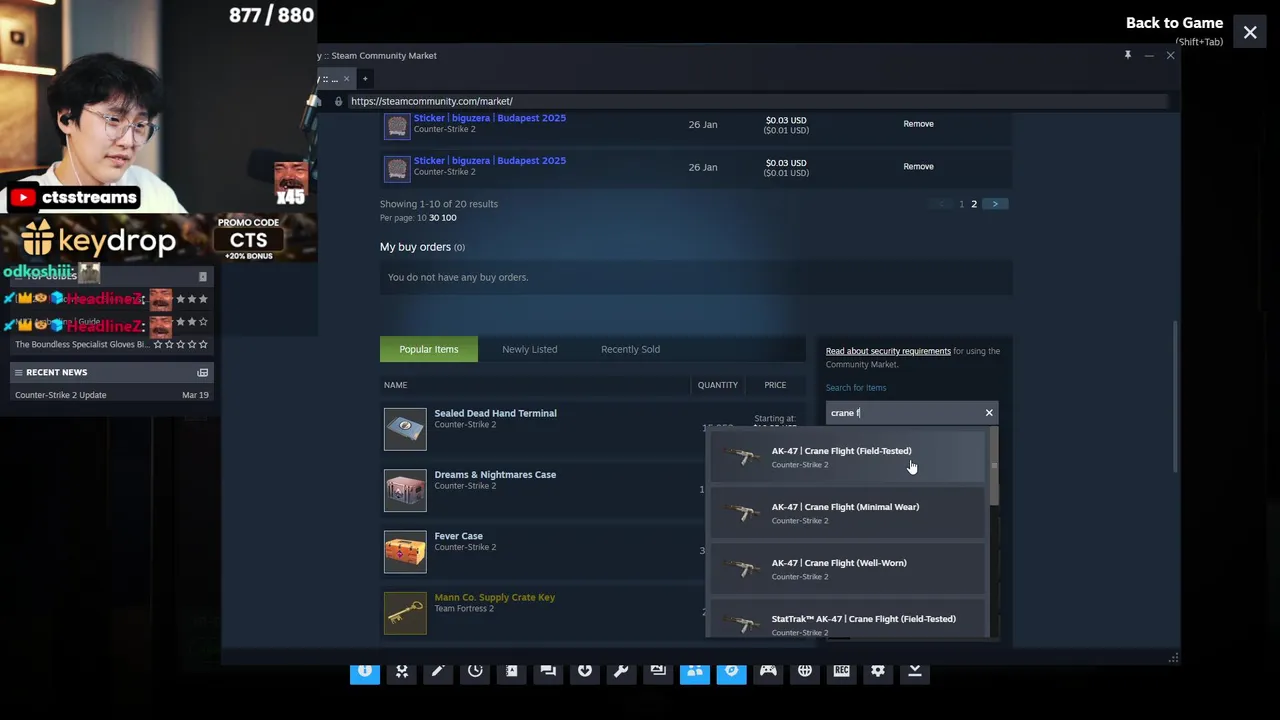Show 30 listings per page
The image size is (1280, 720).
tap(434, 218)
